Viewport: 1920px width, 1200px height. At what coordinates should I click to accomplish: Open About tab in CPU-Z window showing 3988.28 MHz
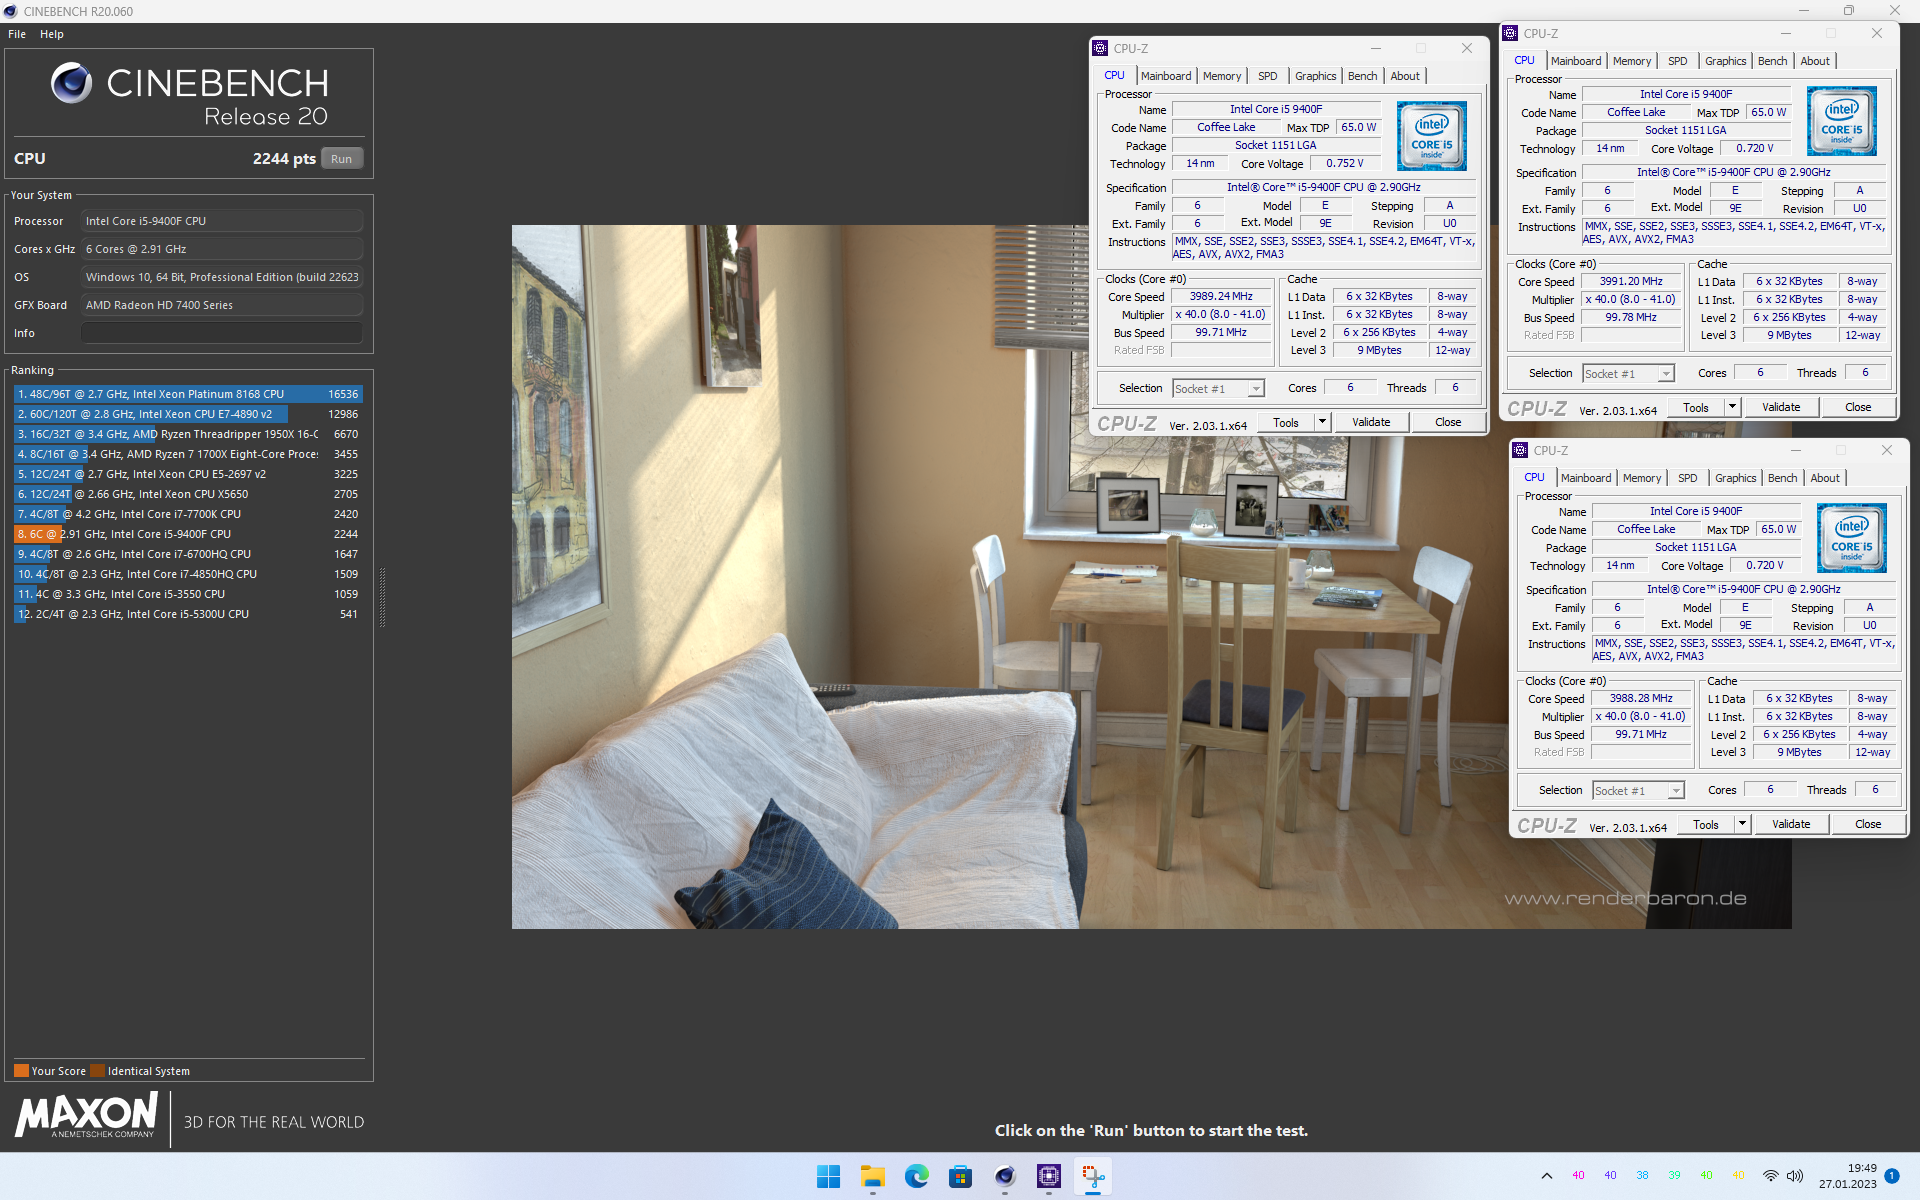(x=1825, y=478)
